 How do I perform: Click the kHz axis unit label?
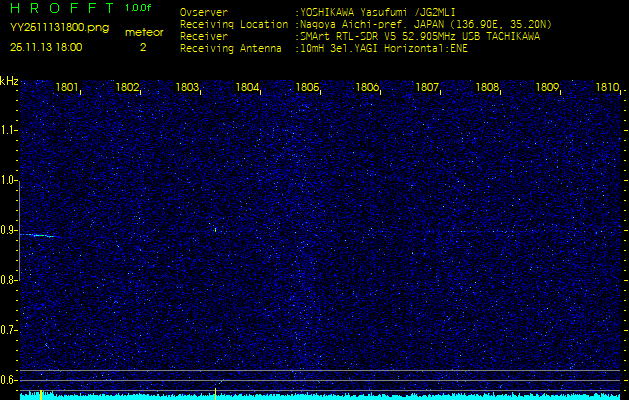9,80
